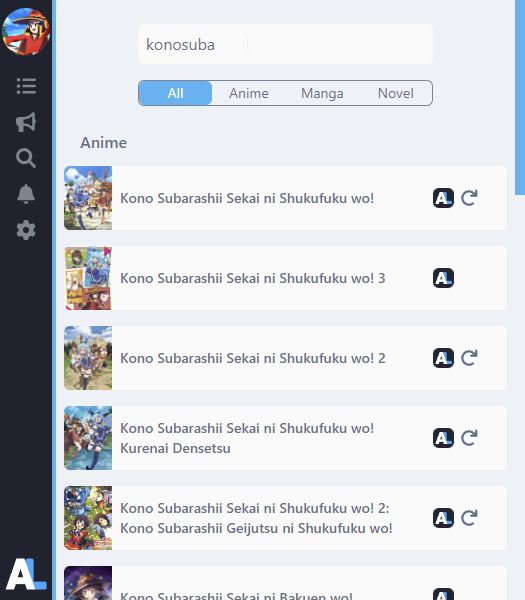Viewport: 525px width, 600px height.
Task: Select the search magnifier icon in sidebar
Action: tap(26, 158)
